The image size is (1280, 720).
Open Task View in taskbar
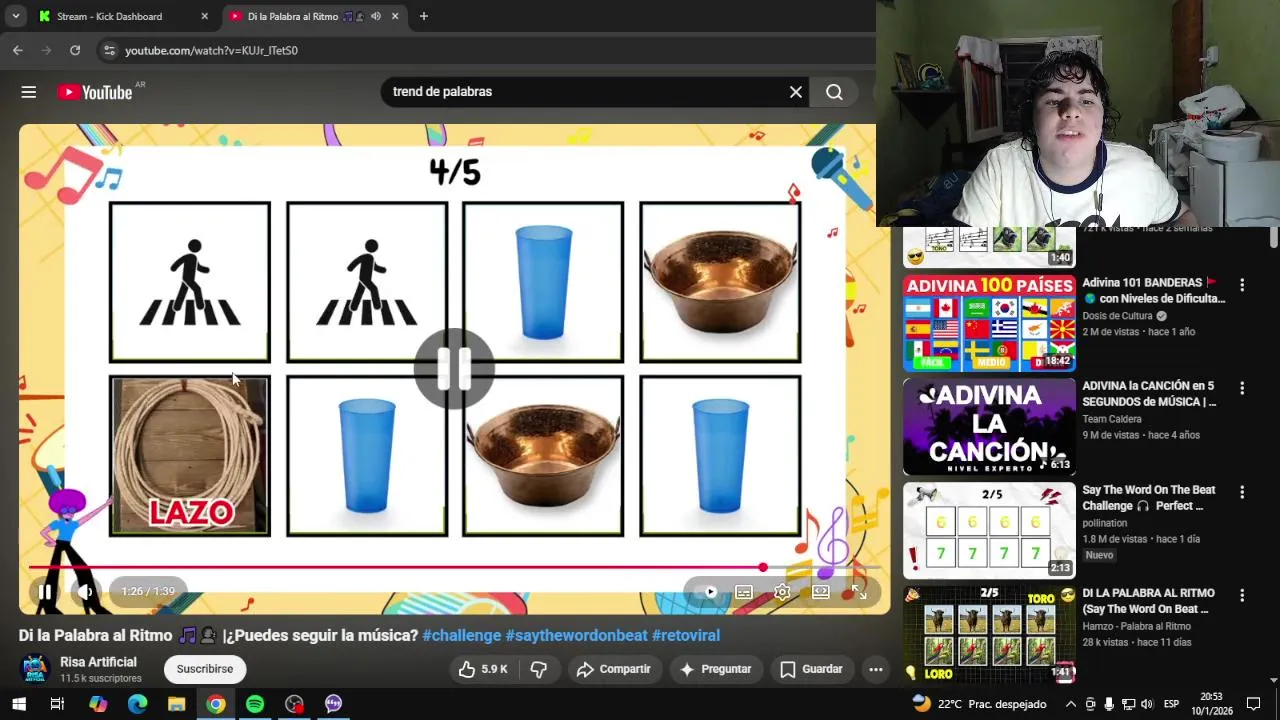[57, 704]
